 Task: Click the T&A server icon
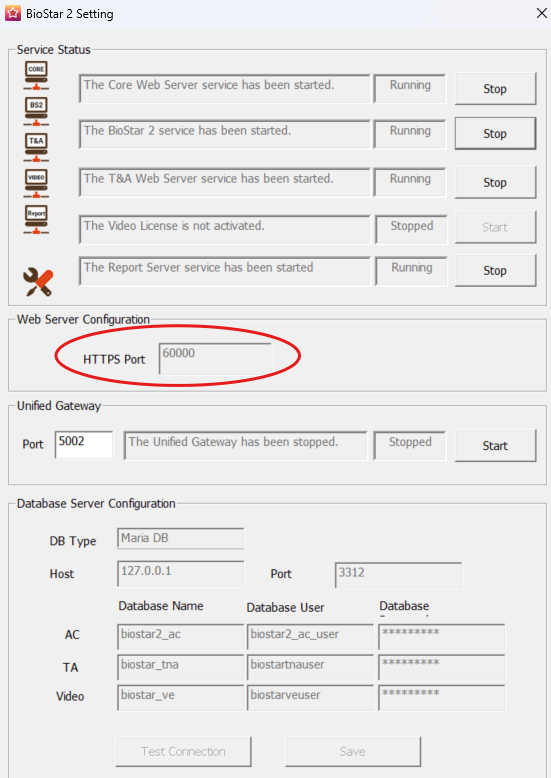pos(36,147)
